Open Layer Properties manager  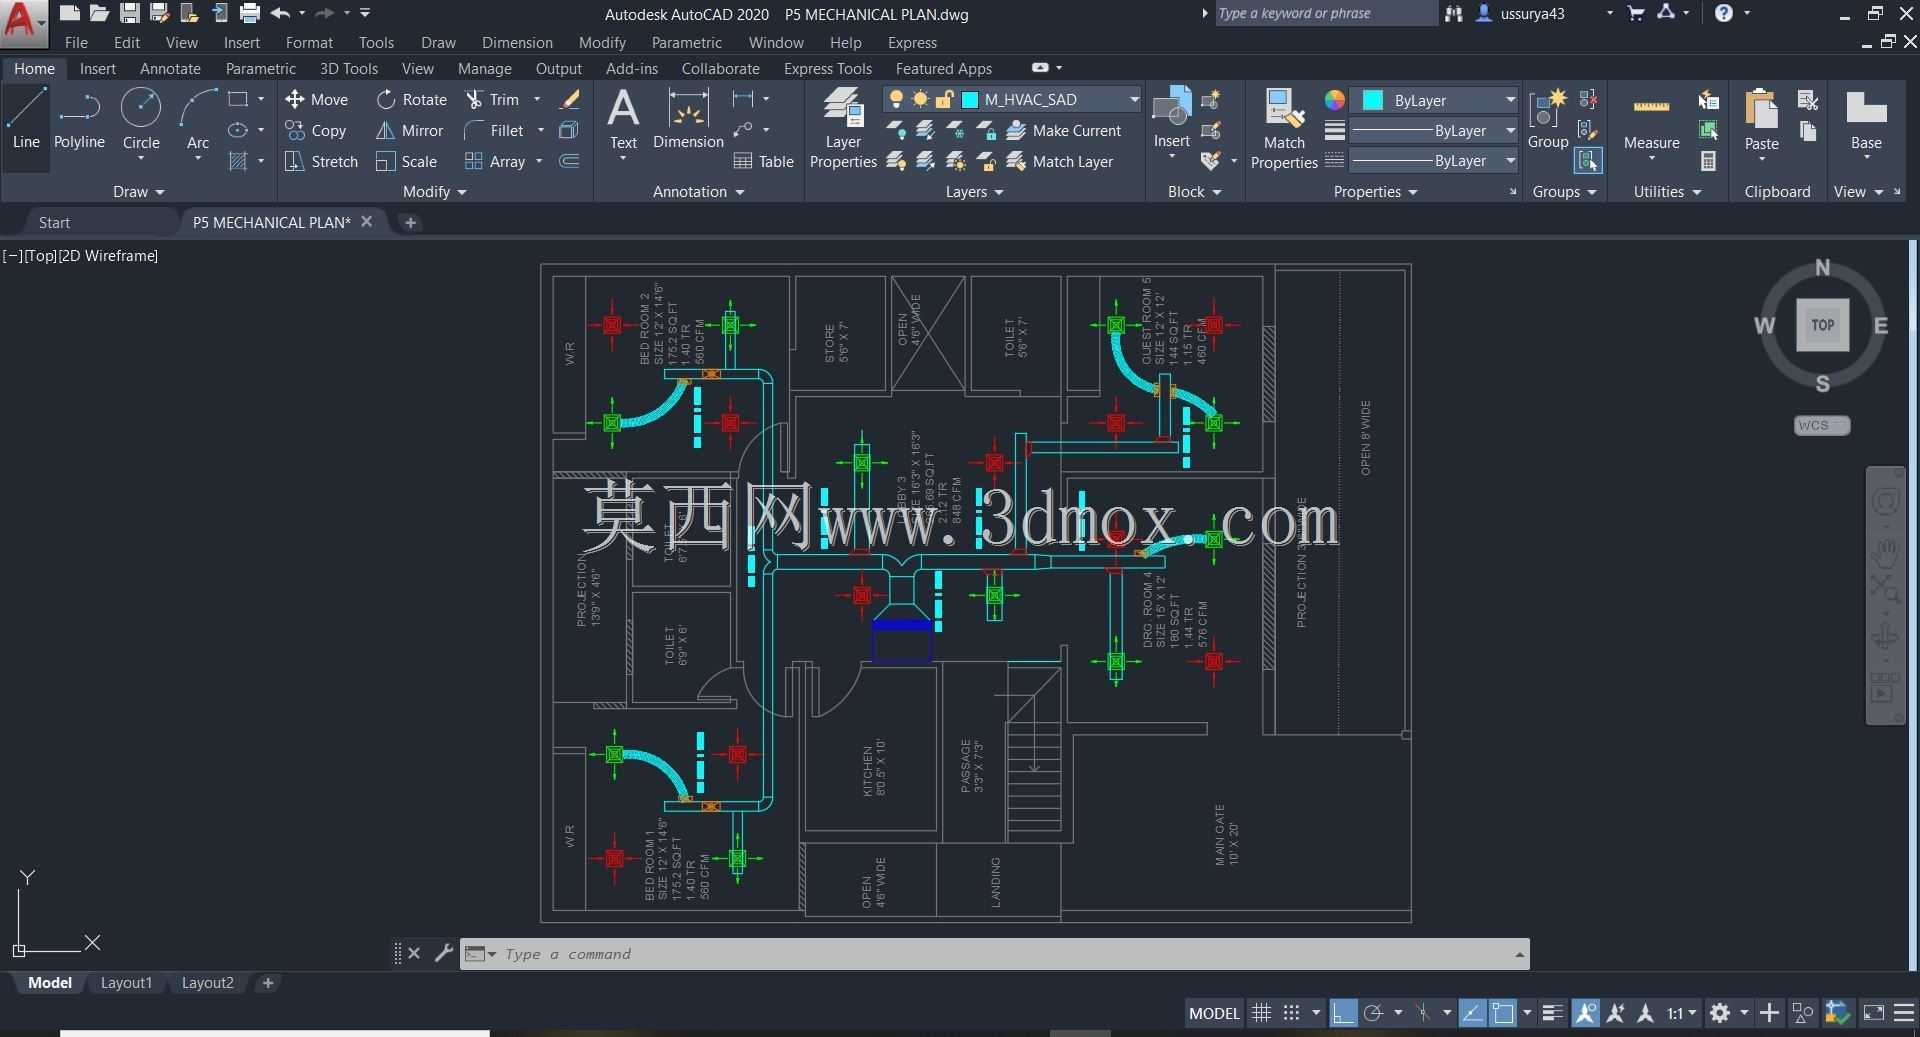(843, 128)
